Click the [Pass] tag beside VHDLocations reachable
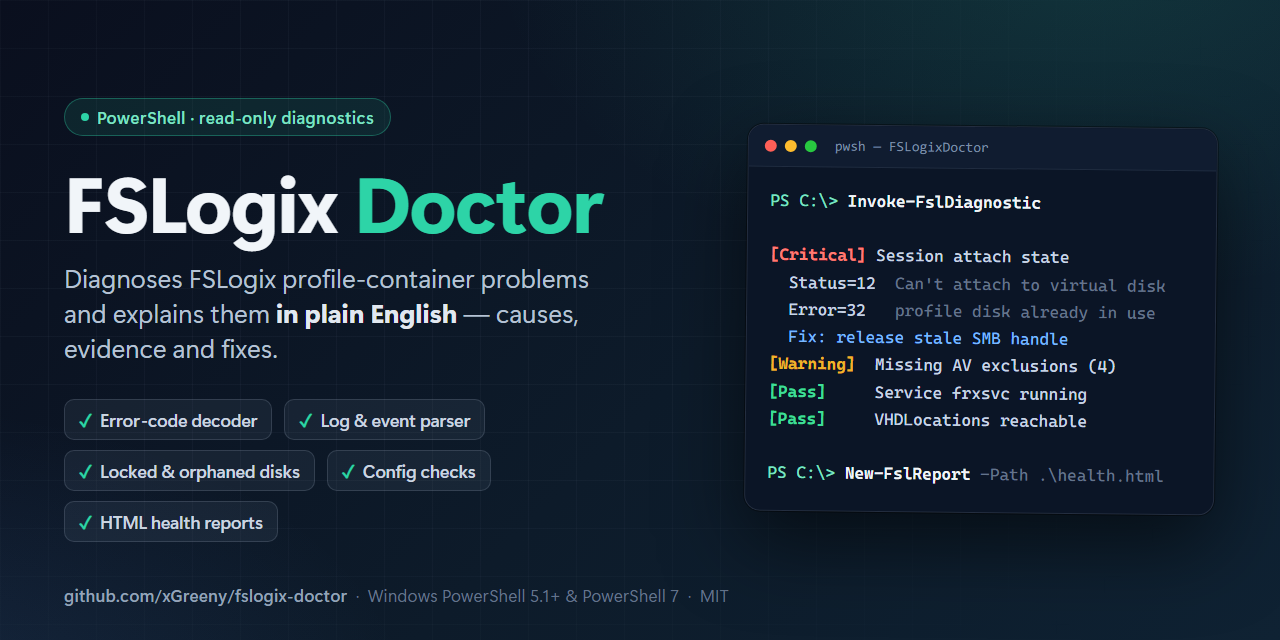The width and height of the screenshot is (1280, 640). pyautogui.click(x=797, y=419)
